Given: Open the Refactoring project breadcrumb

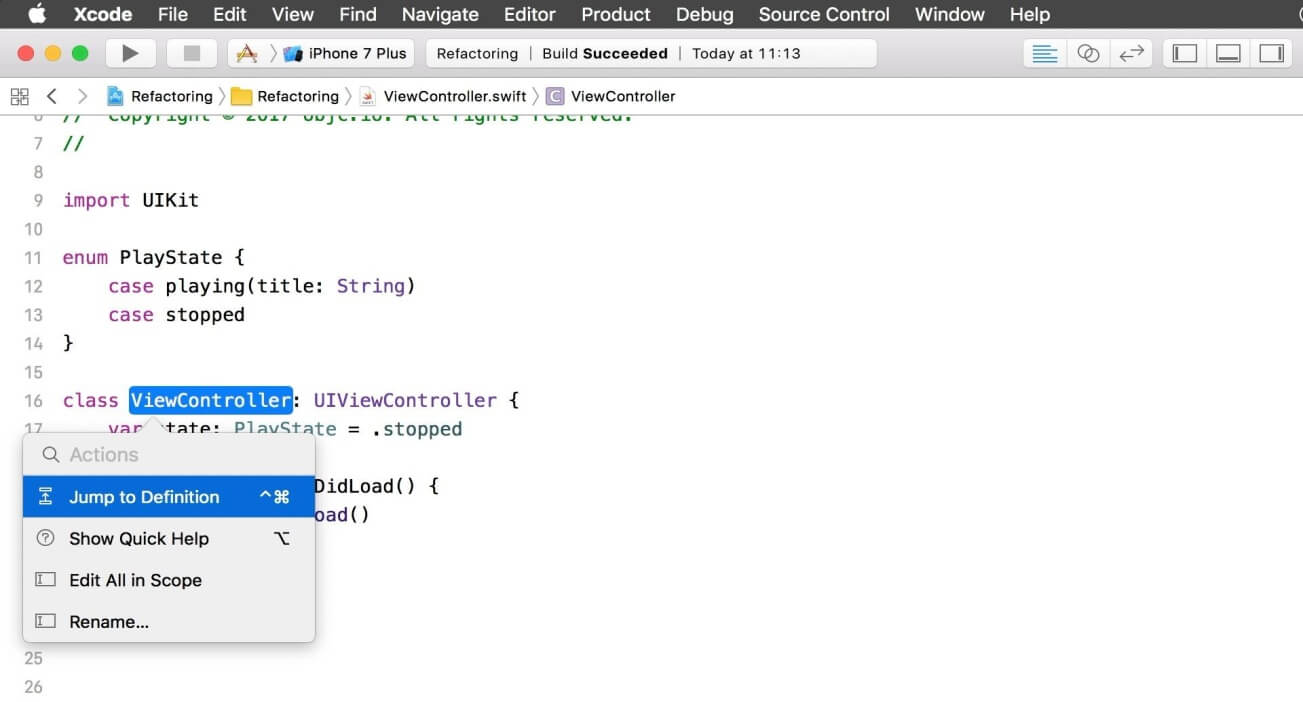Looking at the screenshot, I should 160,96.
